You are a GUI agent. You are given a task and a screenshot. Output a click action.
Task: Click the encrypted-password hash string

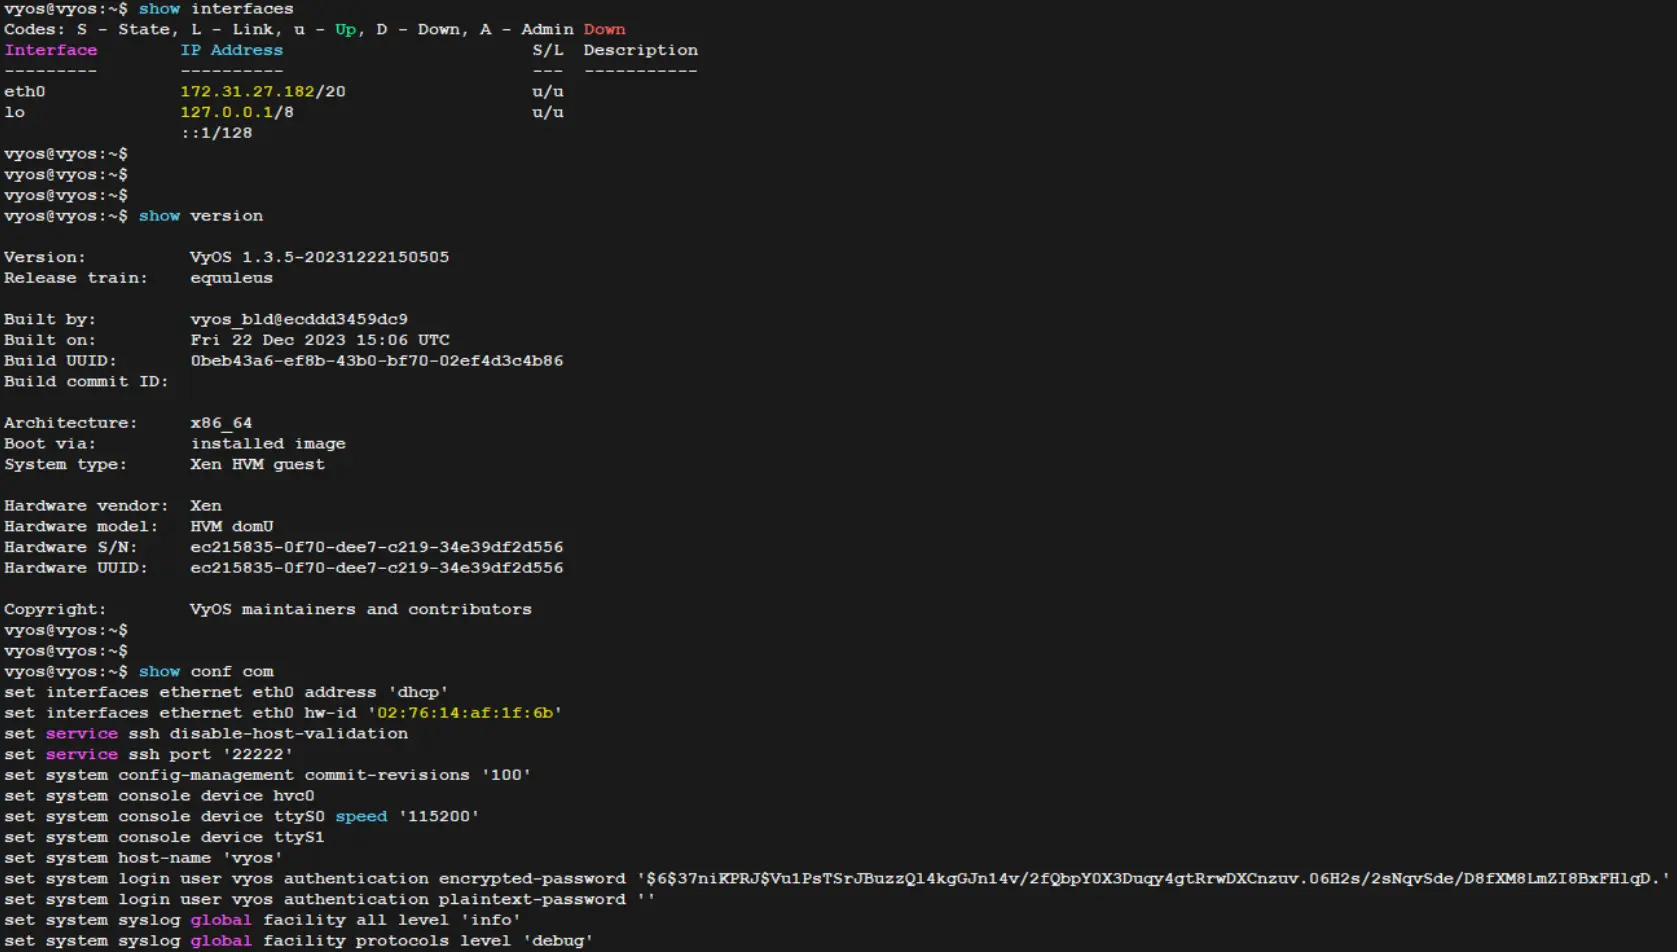tap(1154, 879)
